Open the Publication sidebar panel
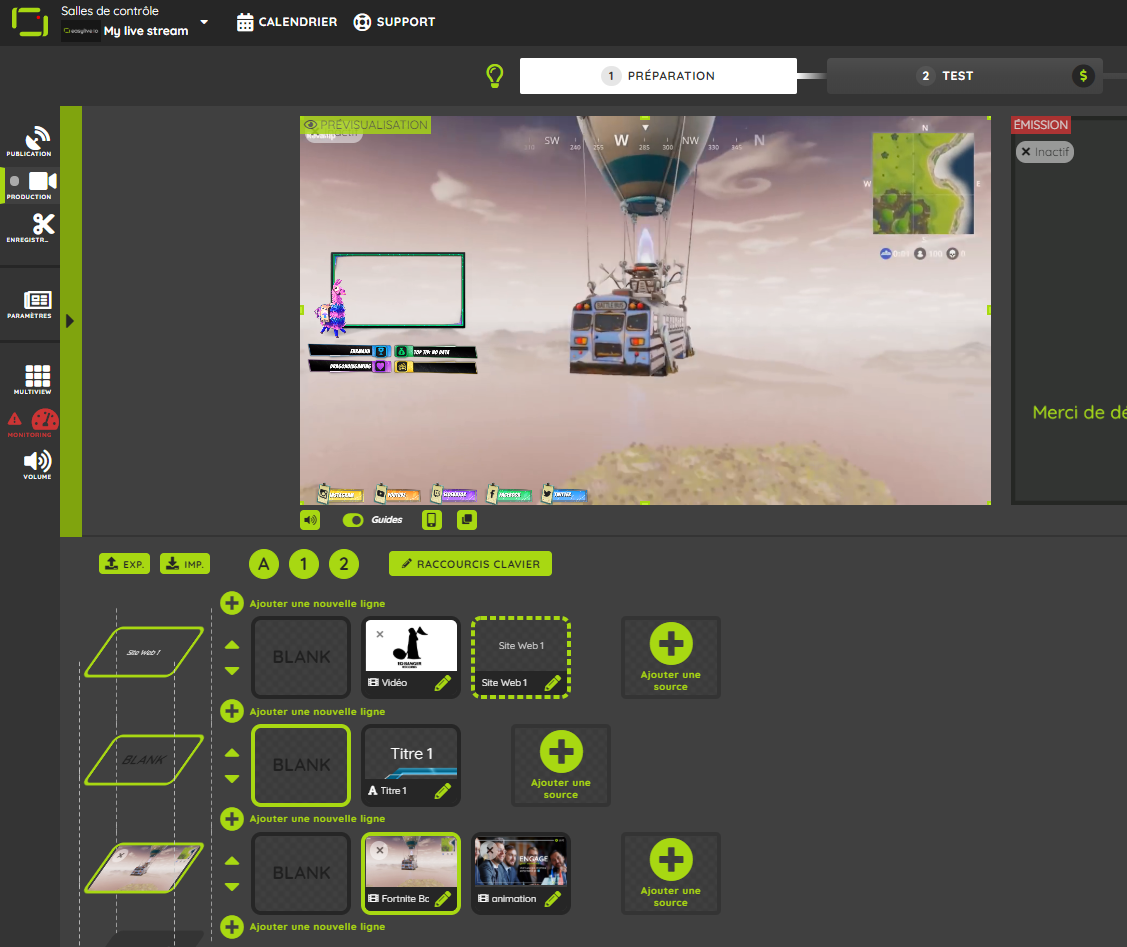The width and height of the screenshot is (1127, 947). [30, 142]
